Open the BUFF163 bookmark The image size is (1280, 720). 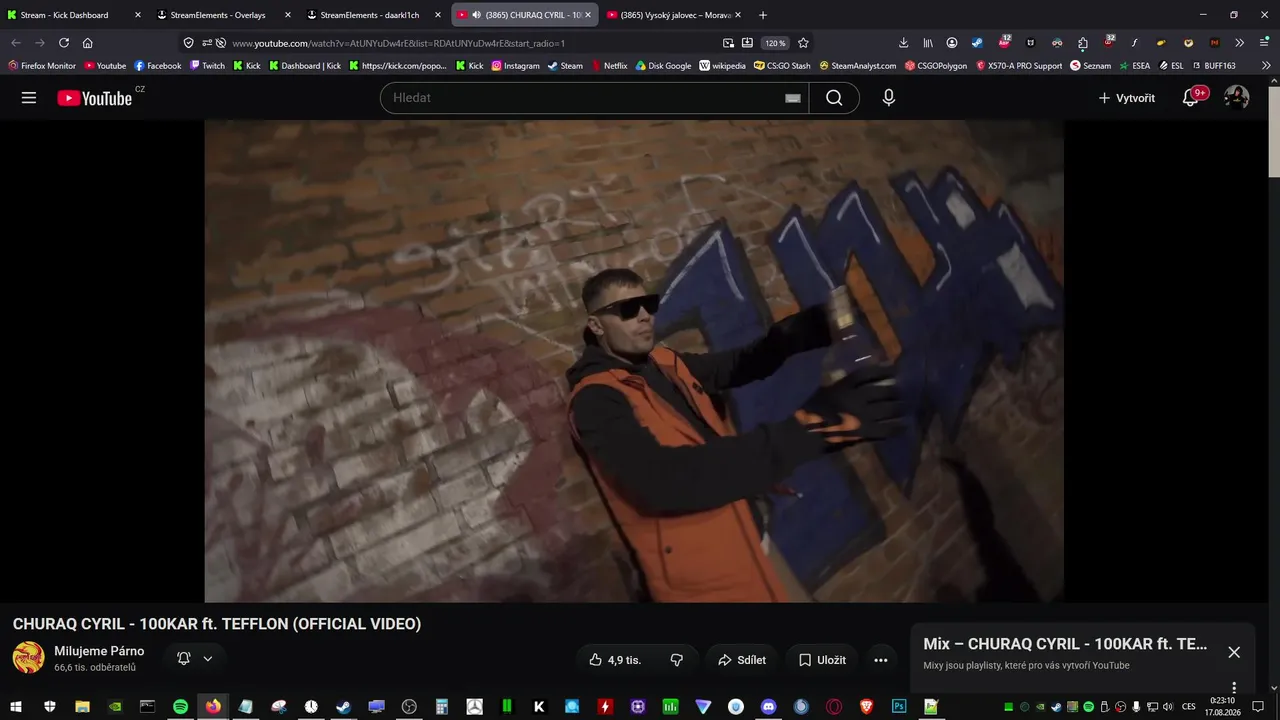pos(1213,66)
